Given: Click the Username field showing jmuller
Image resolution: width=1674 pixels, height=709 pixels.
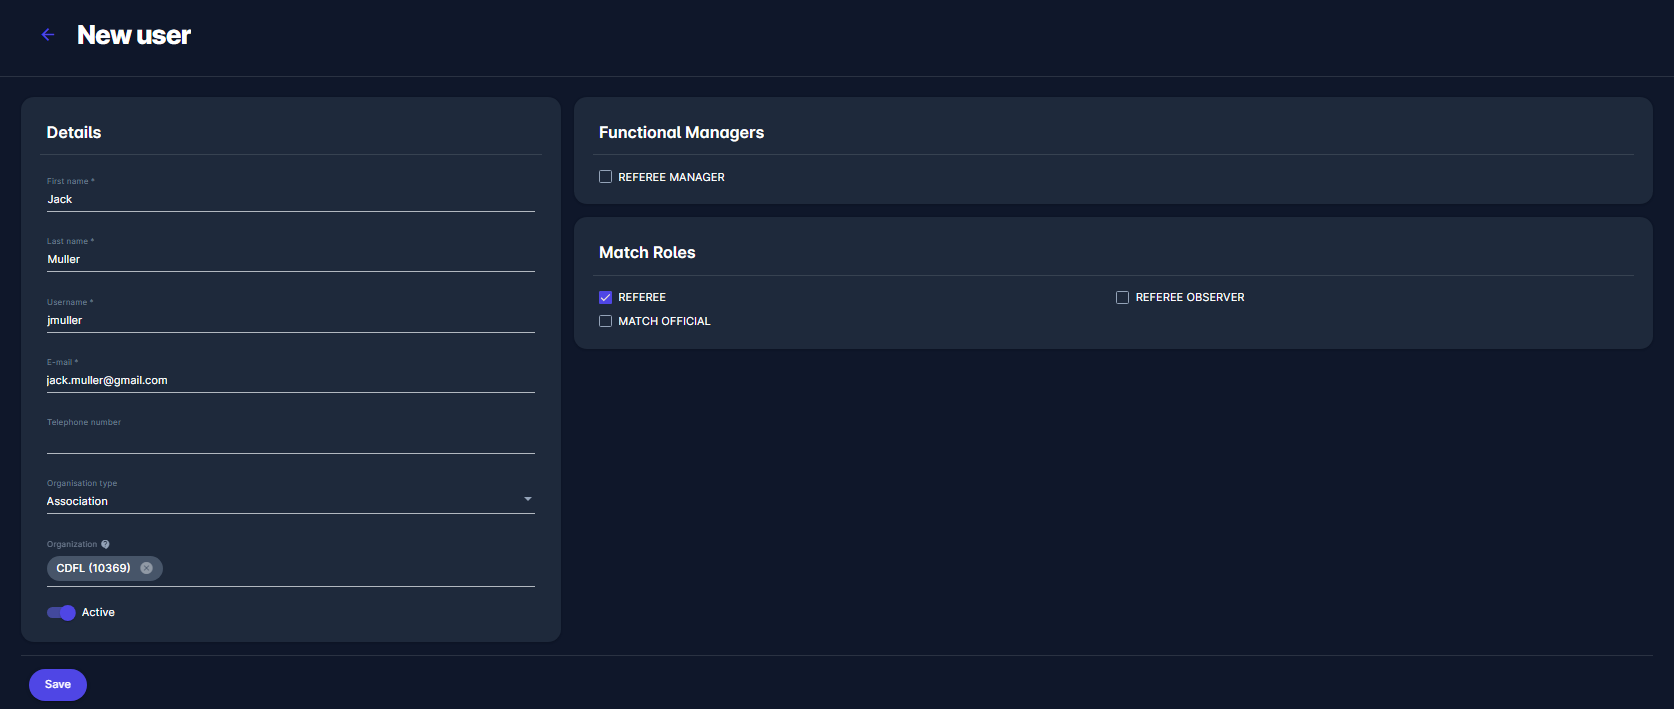Looking at the screenshot, I should tap(290, 320).
